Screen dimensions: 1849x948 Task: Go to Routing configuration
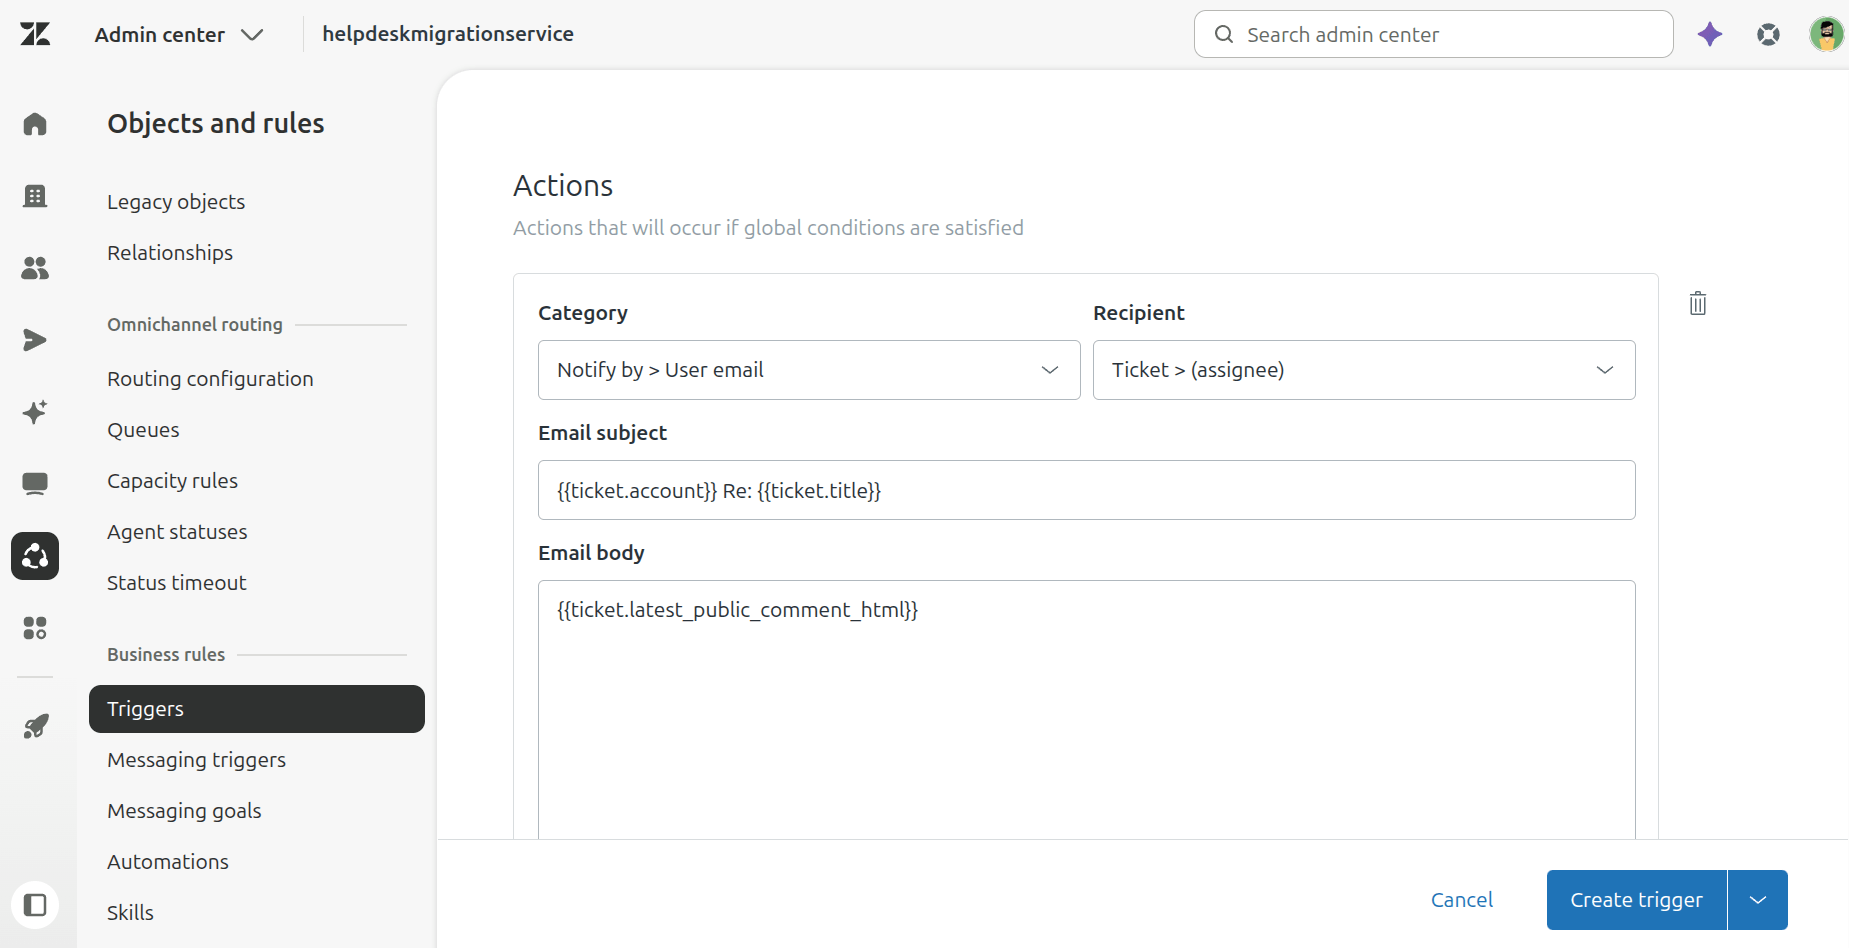click(210, 379)
